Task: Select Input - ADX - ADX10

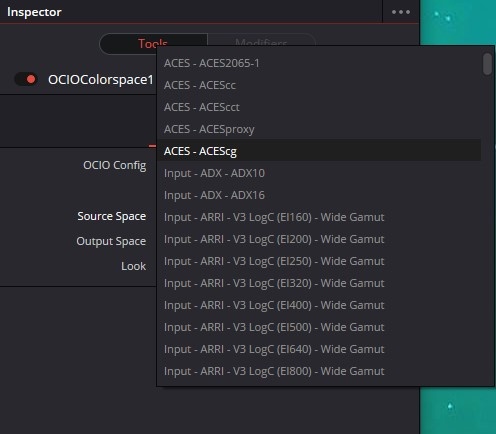Action: (x=319, y=173)
